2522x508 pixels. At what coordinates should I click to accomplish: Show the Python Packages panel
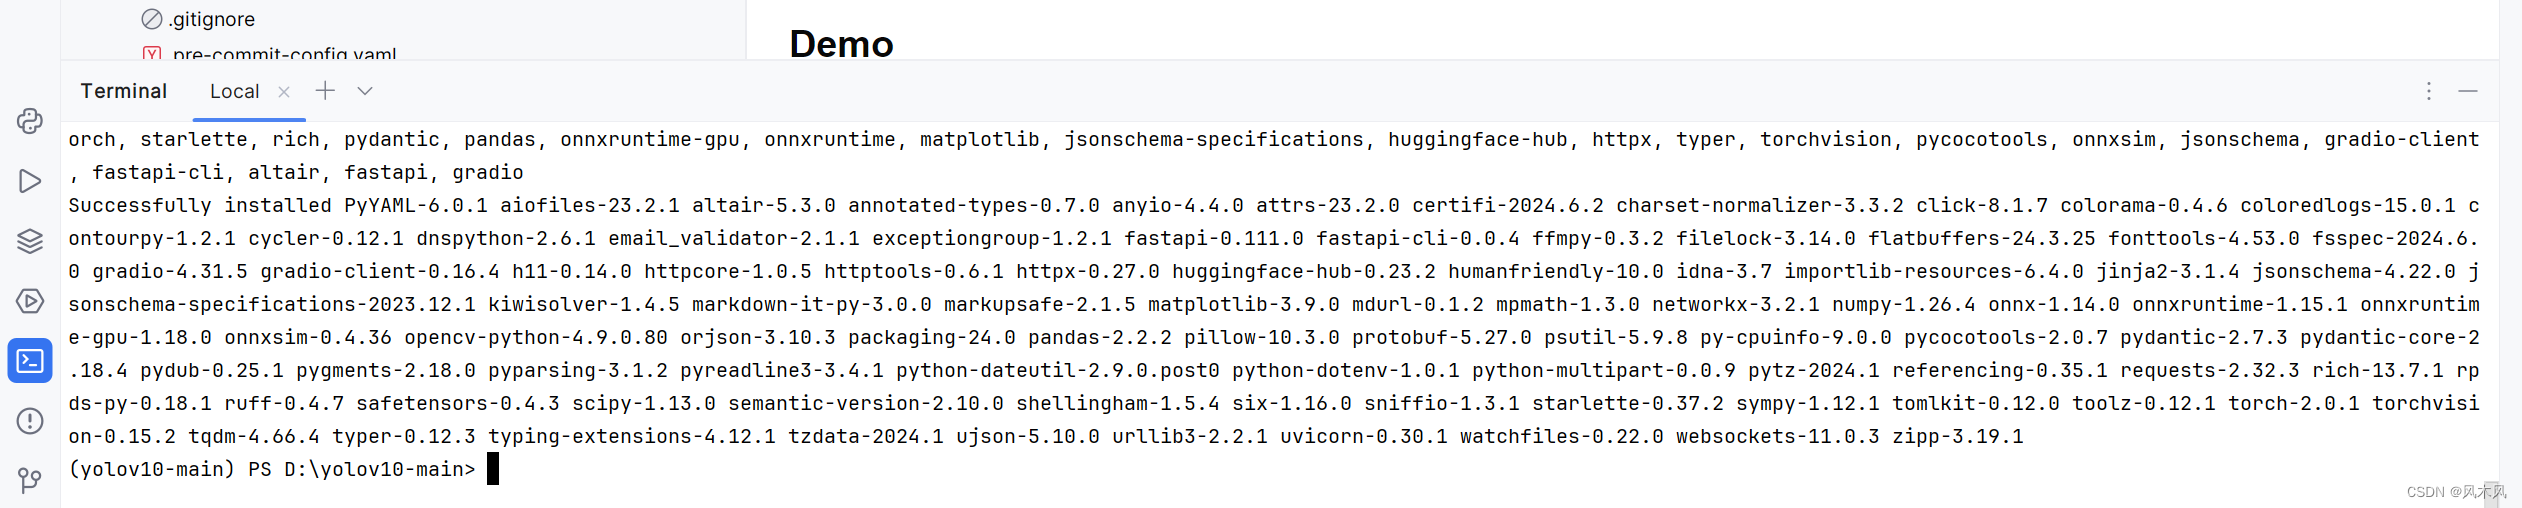tap(30, 241)
